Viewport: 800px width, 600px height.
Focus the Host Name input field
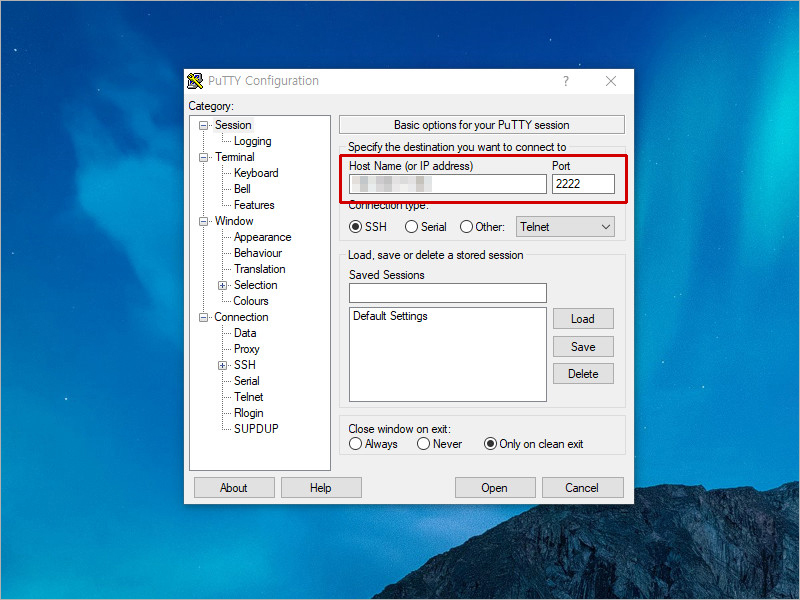(447, 184)
